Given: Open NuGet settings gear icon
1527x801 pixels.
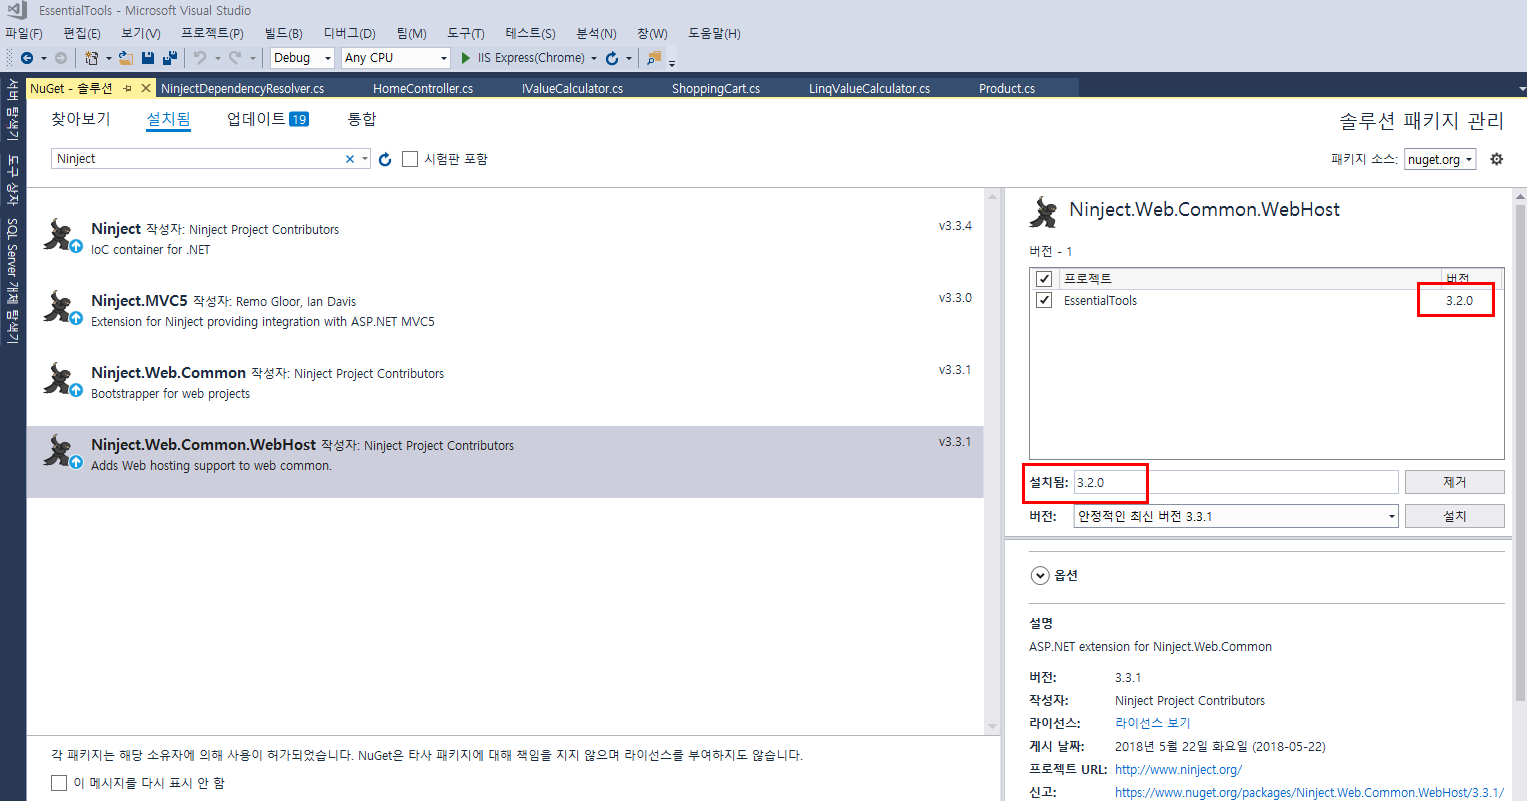Looking at the screenshot, I should pos(1497,159).
